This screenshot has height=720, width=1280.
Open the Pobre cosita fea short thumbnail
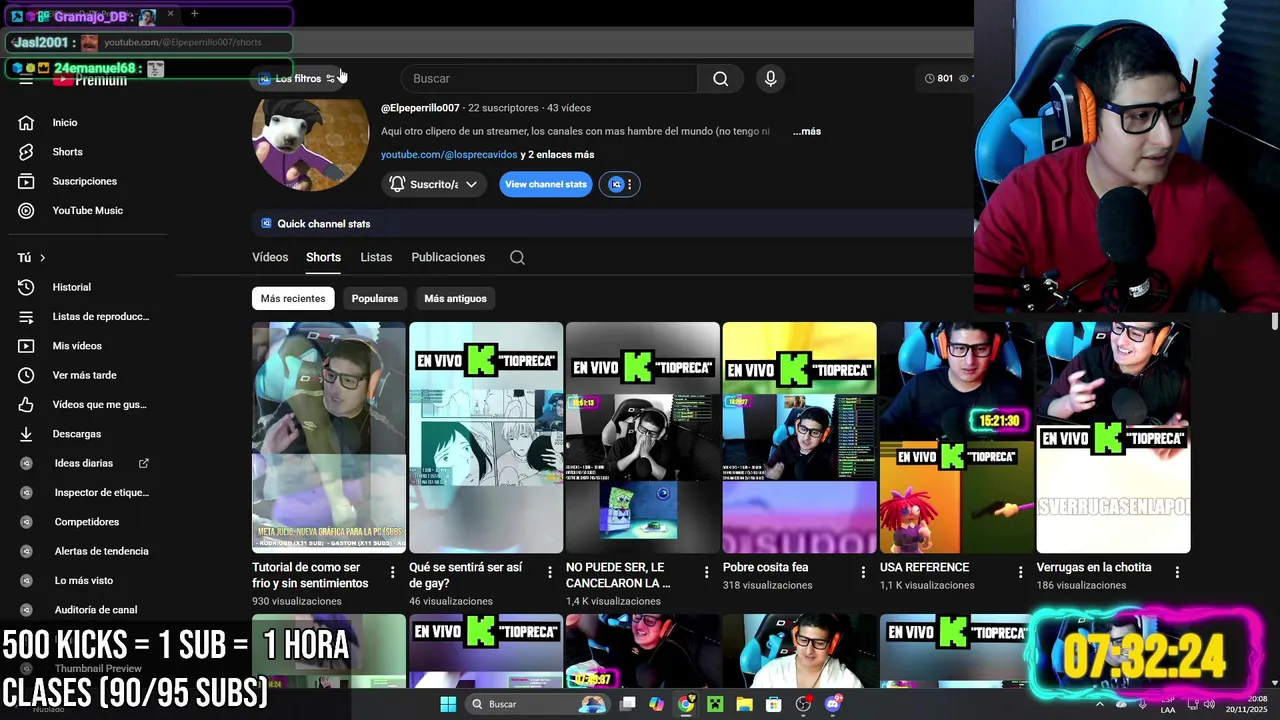799,437
